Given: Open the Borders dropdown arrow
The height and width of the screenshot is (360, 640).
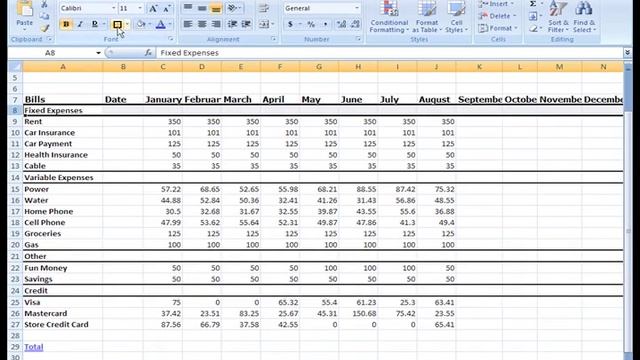Looking at the screenshot, I should pos(127,24).
